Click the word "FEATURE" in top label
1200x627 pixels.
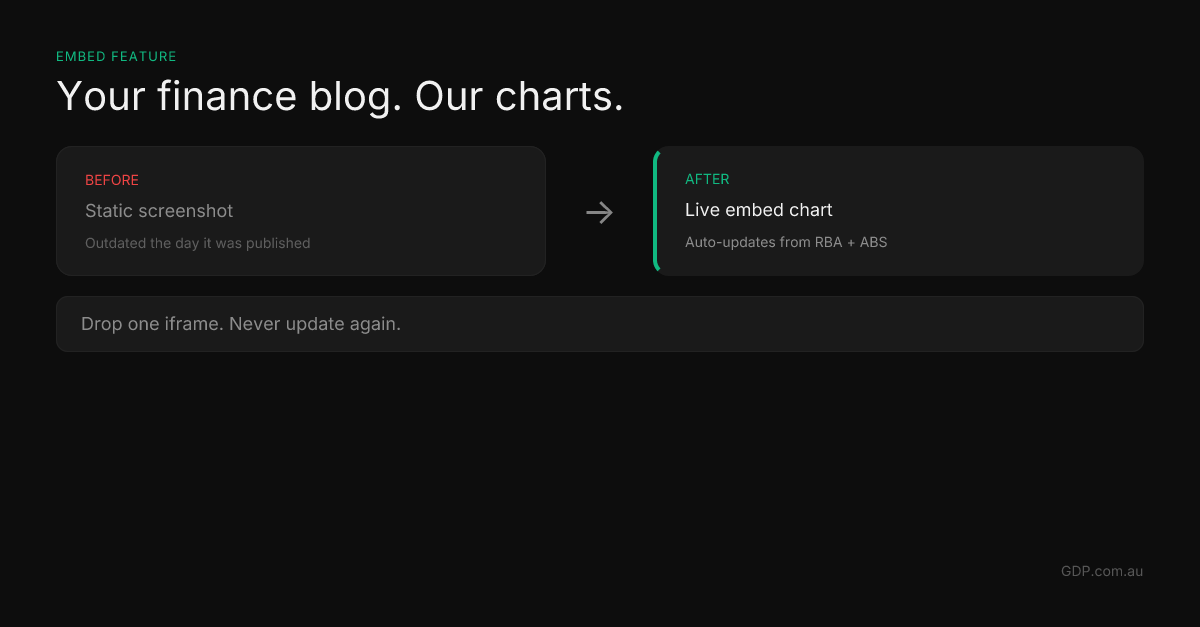[x=146, y=57]
